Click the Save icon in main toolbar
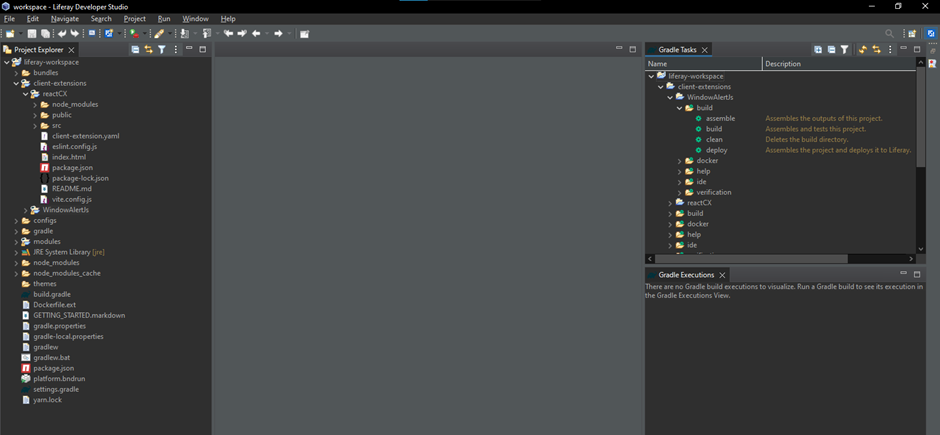940x435 pixels. (x=32, y=34)
